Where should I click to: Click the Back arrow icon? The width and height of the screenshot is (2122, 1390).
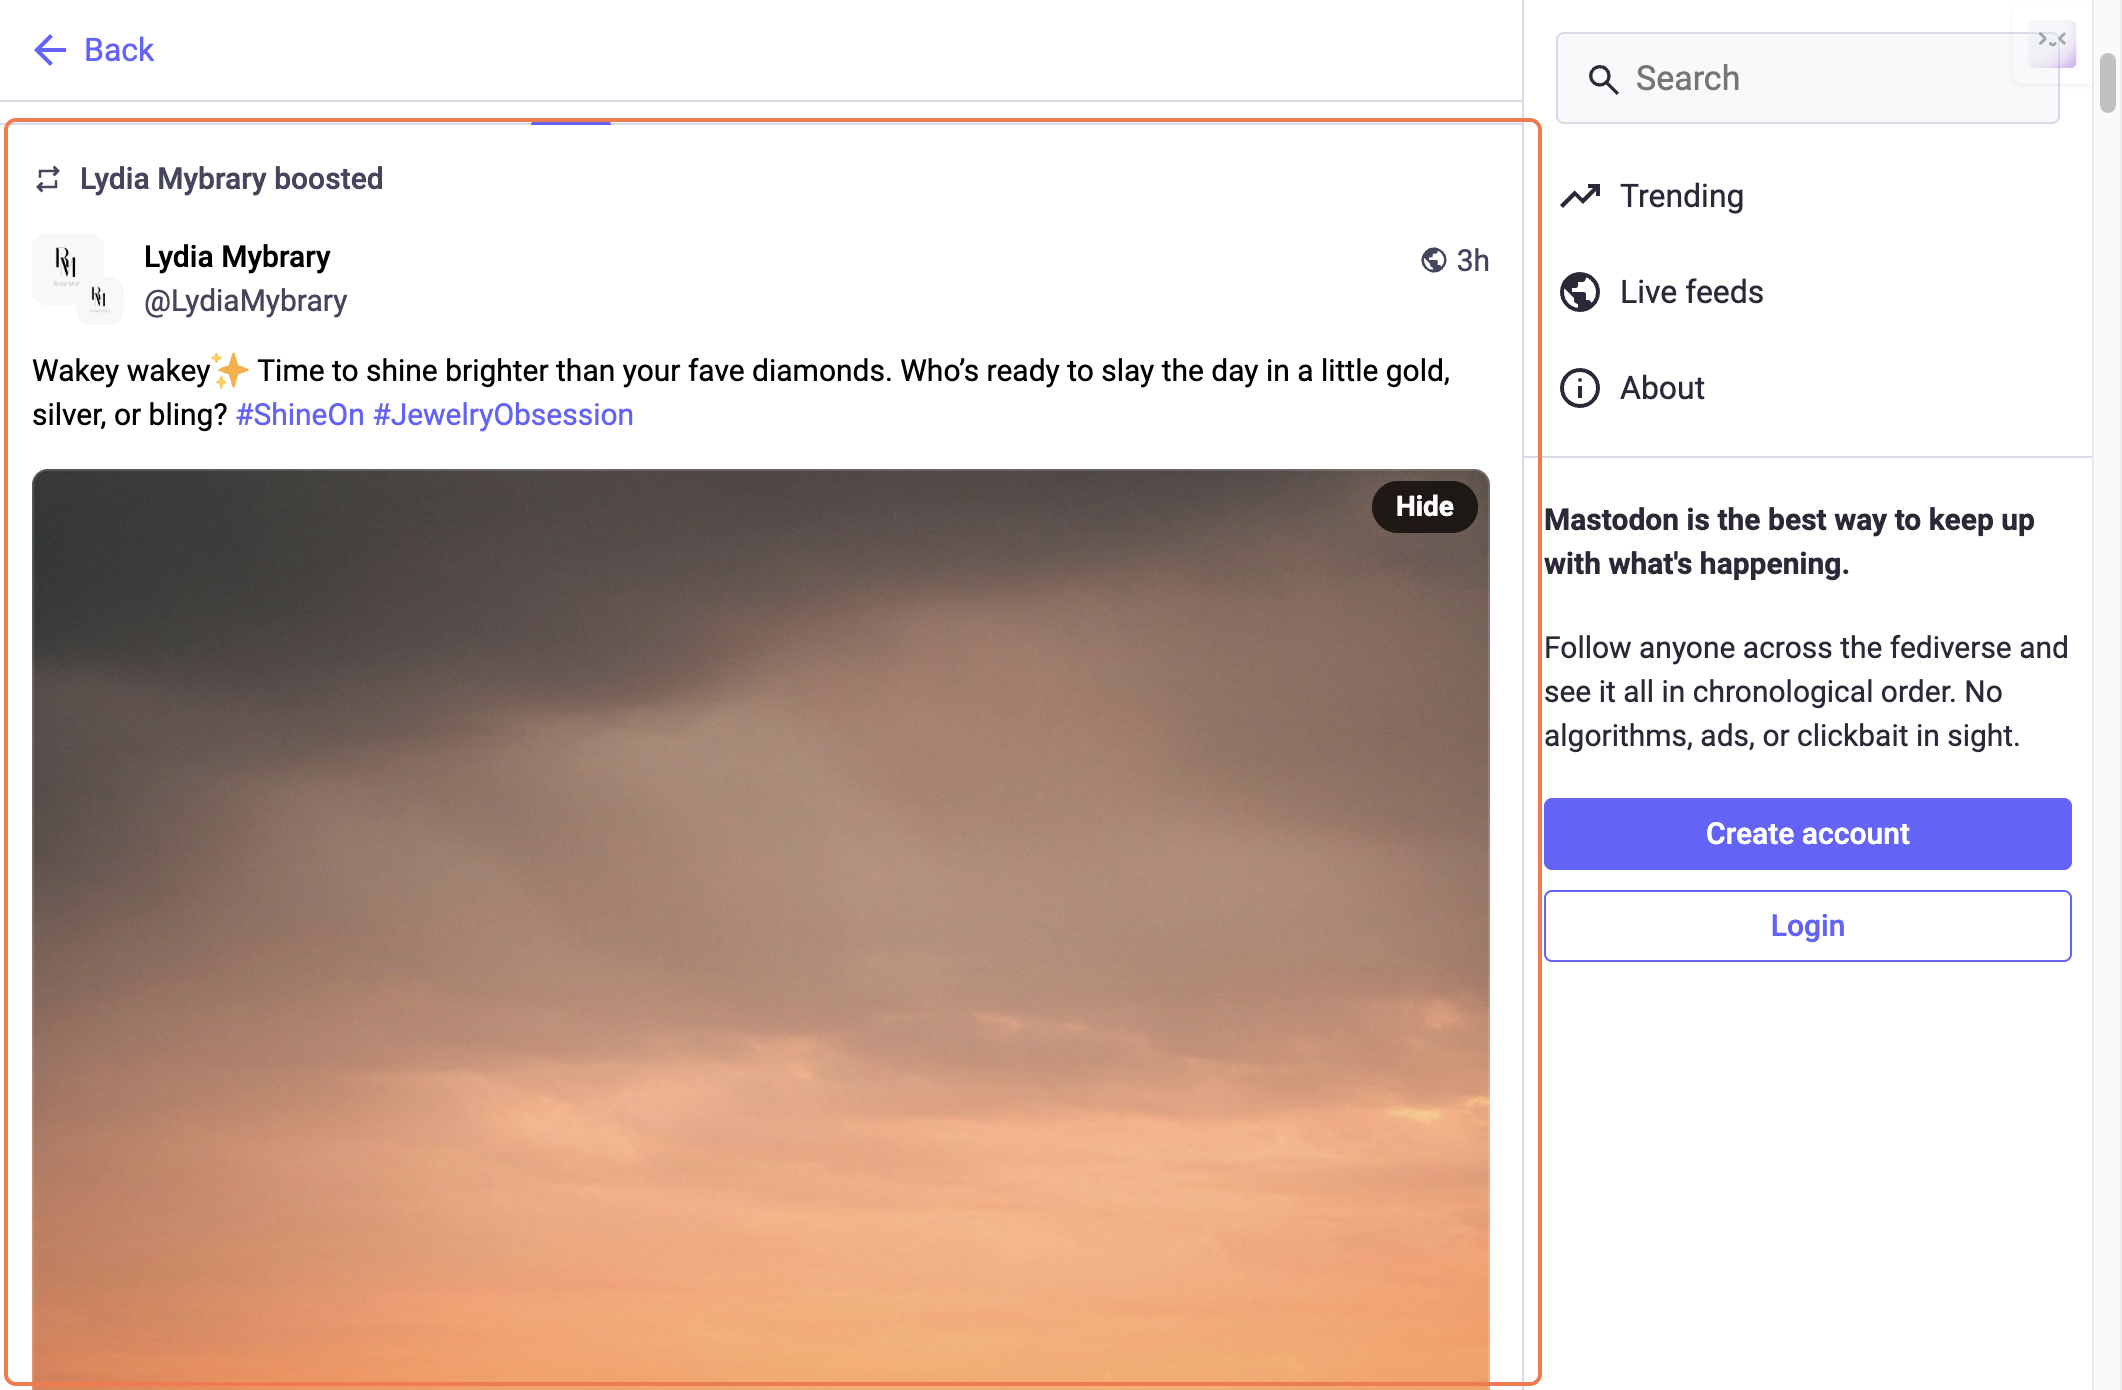[49, 49]
